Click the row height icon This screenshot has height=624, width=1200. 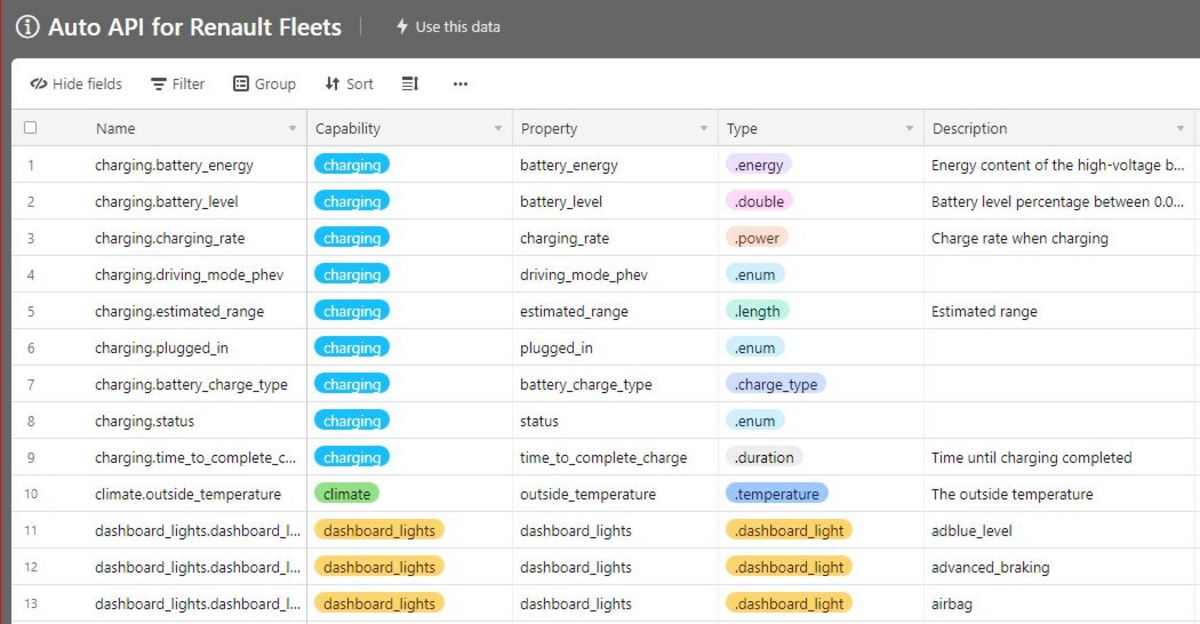[x=410, y=84]
